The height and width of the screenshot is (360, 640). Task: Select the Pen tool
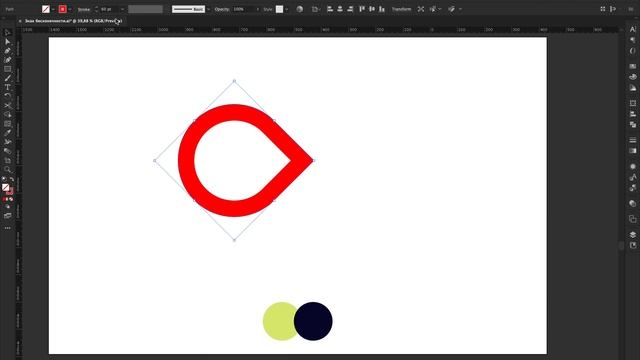pos(7,51)
